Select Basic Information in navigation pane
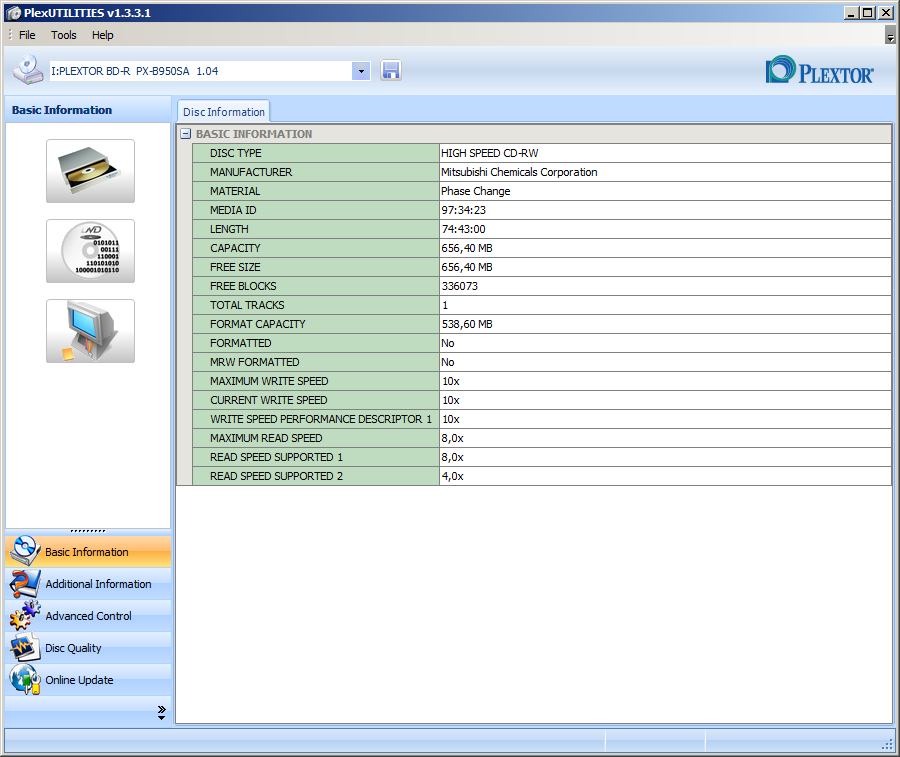Screen dimensions: 900x757 pyautogui.click(x=88, y=552)
